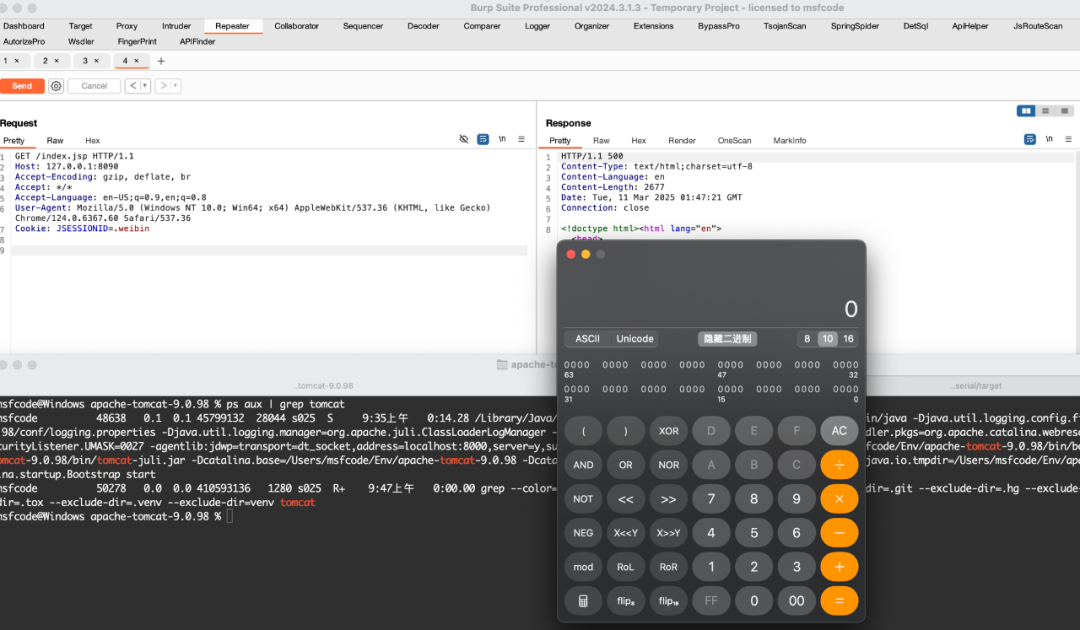Toggle the Response pretty-print message icon
The image size is (1080, 630).
coord(1030,139)
